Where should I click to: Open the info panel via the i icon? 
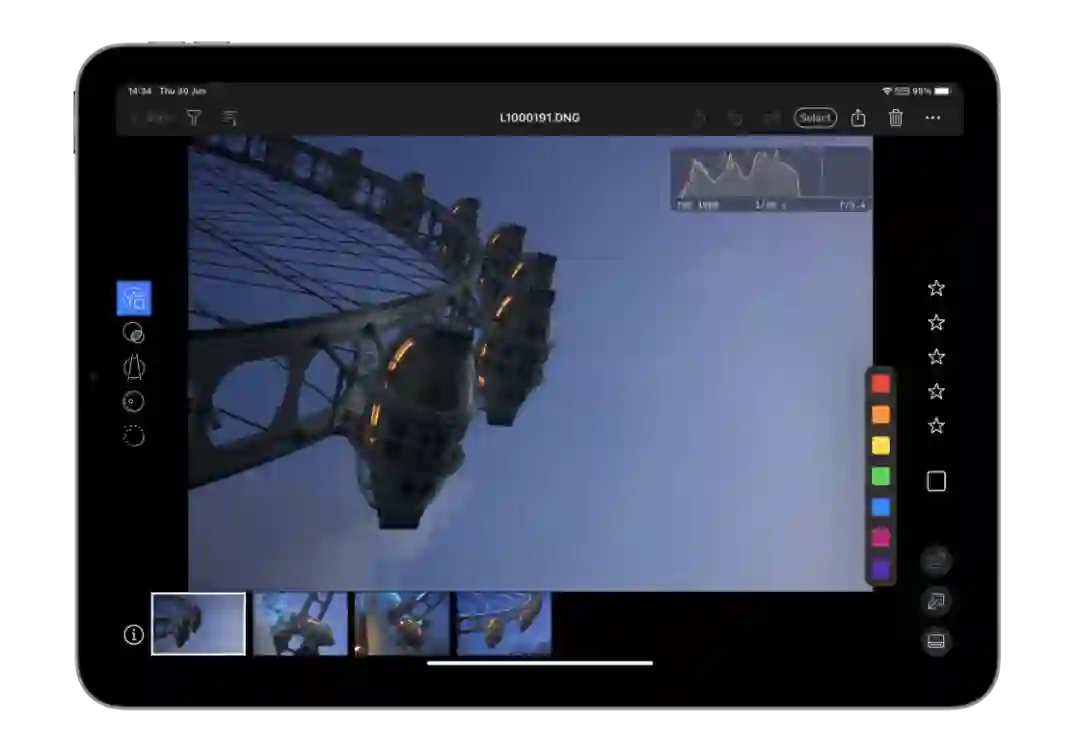[134, 635]
